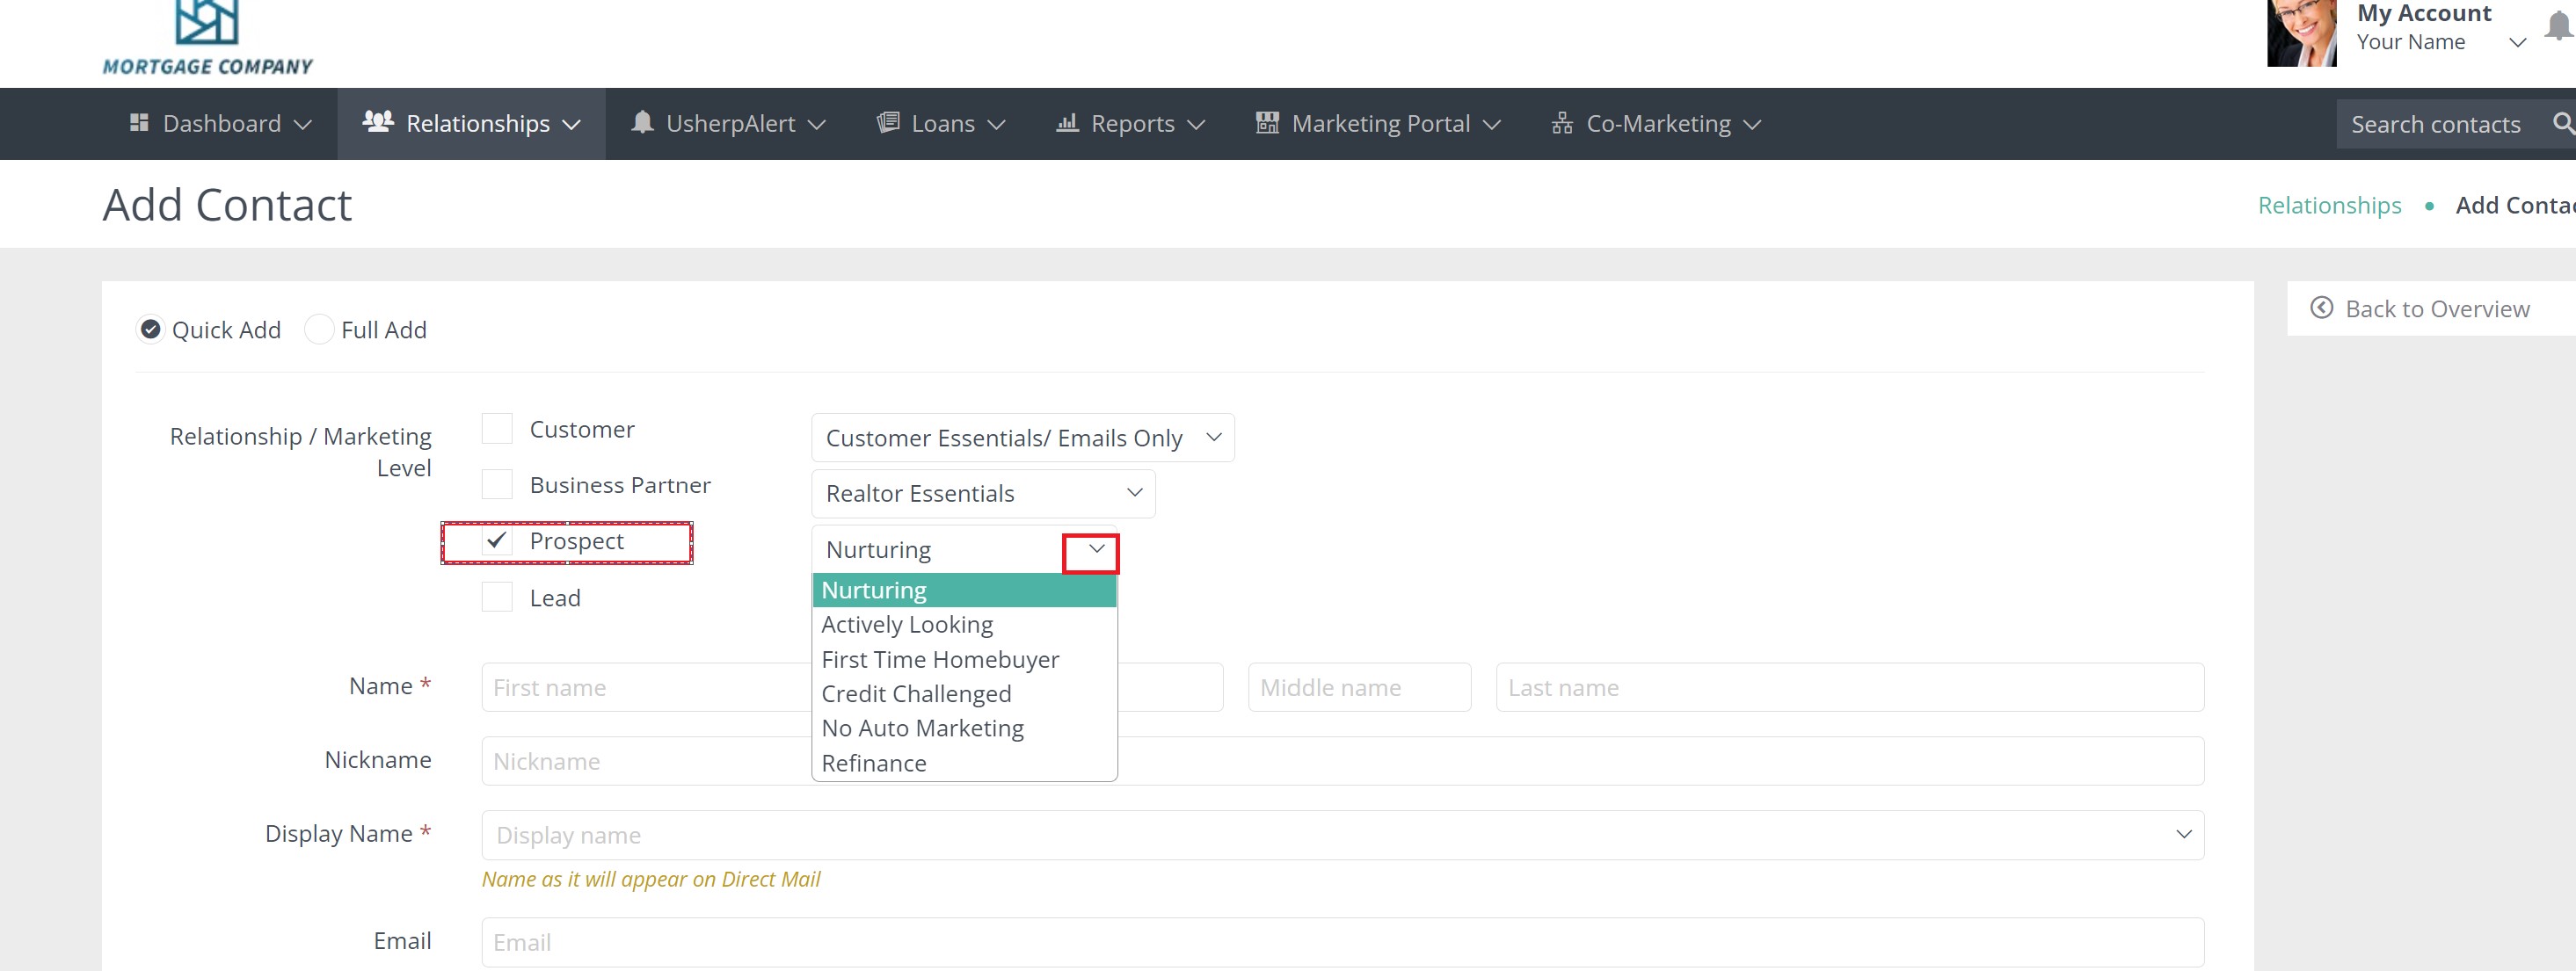Click the Back to Overview arrow icon
The image size is (2576, 971).
tap(2321, 308)
